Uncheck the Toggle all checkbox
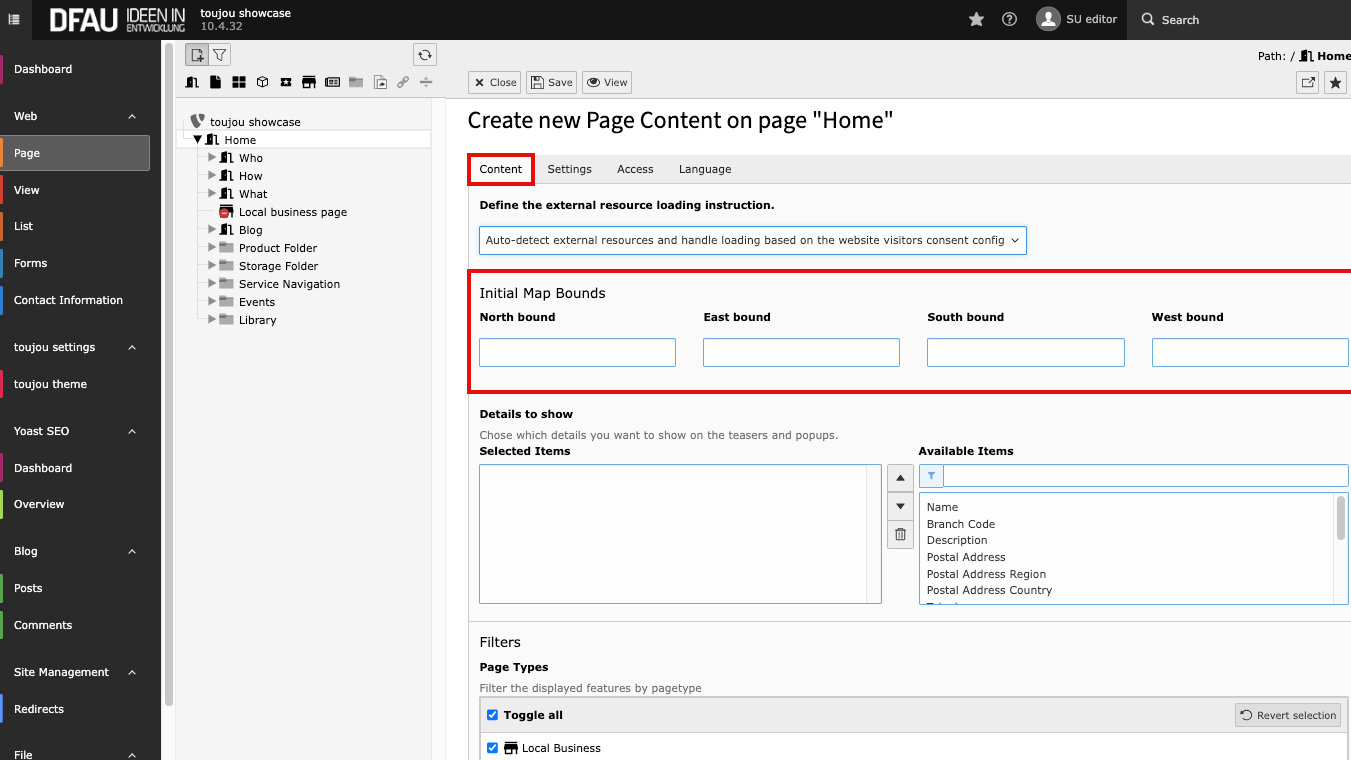Viewport: 1351px width, 760px height. point(492,715)
